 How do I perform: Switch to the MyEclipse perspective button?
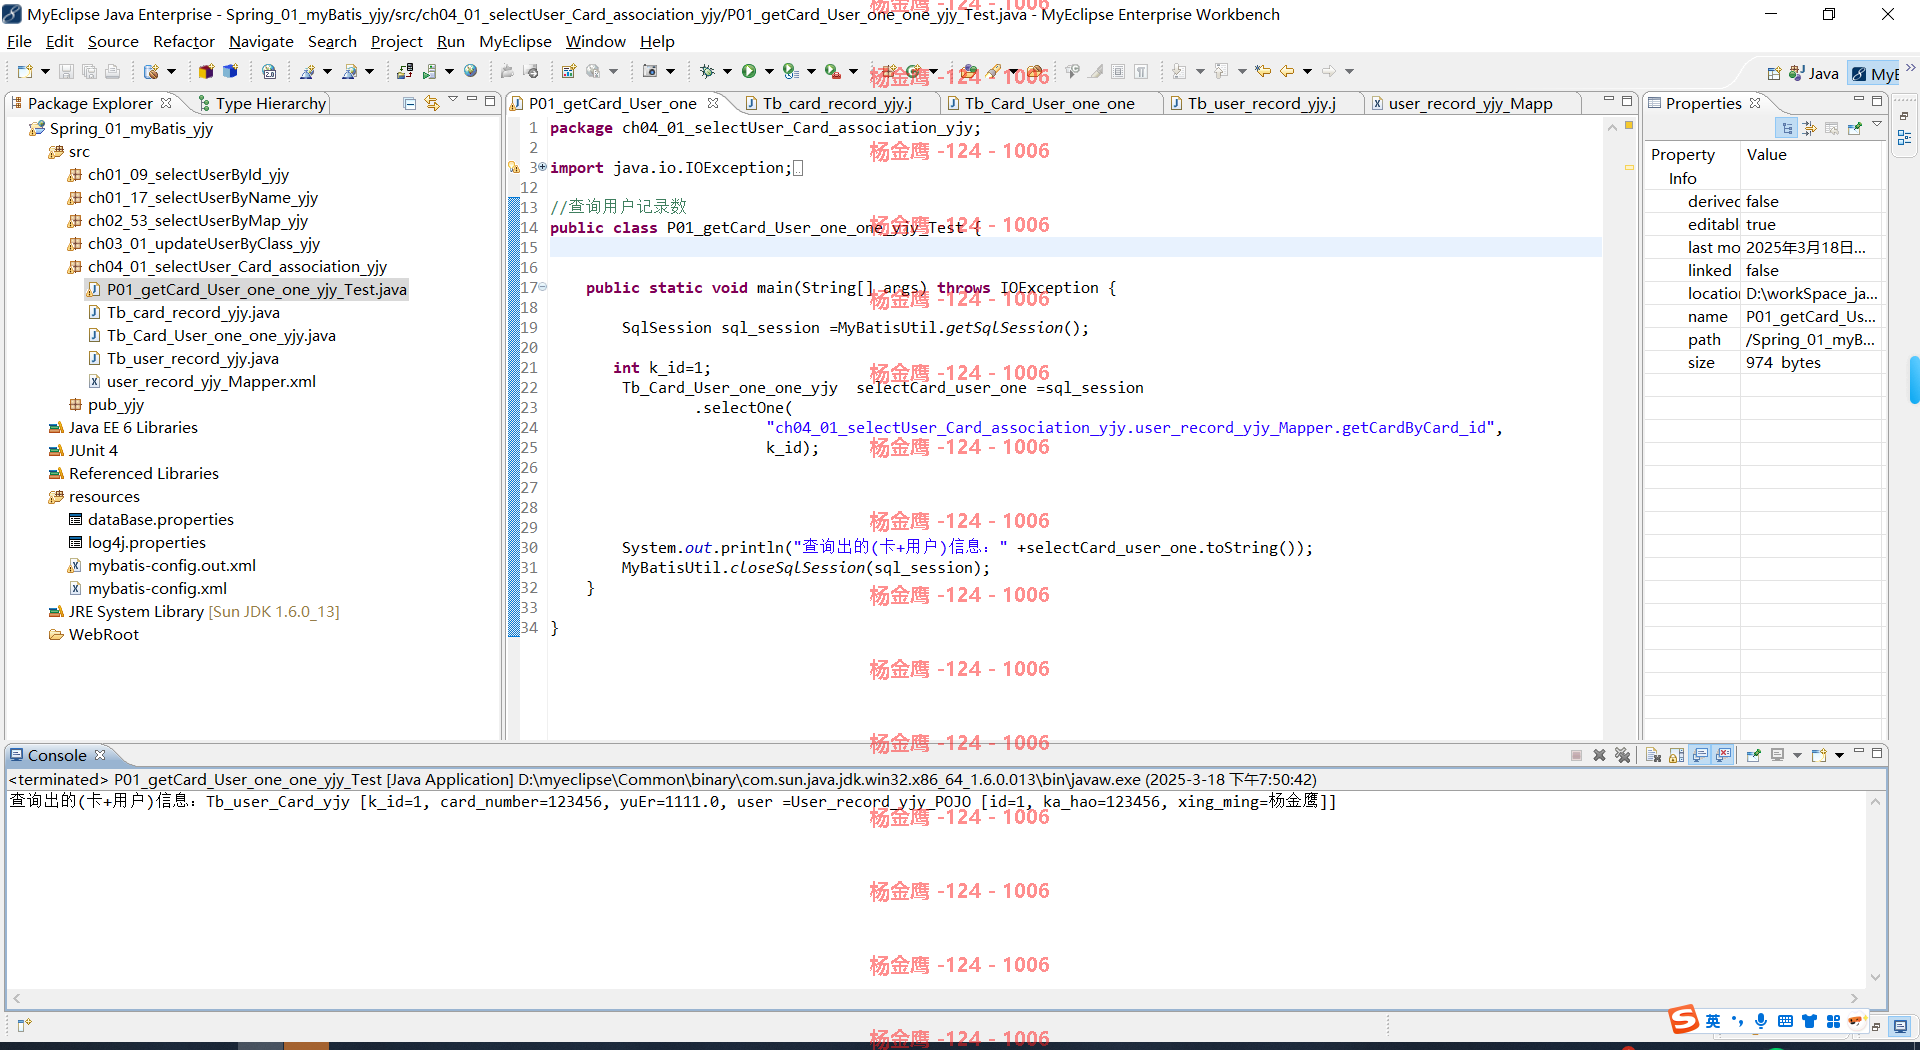coord(1874,73)
